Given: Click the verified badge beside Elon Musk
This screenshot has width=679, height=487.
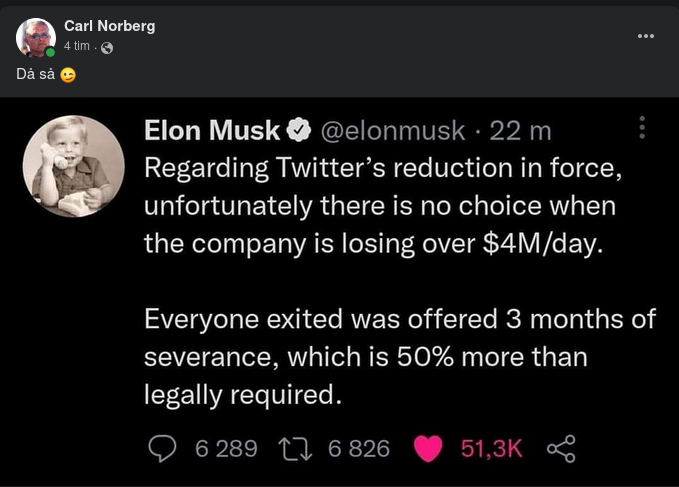Looking at the screenshot, I should [x=298, y=131].
